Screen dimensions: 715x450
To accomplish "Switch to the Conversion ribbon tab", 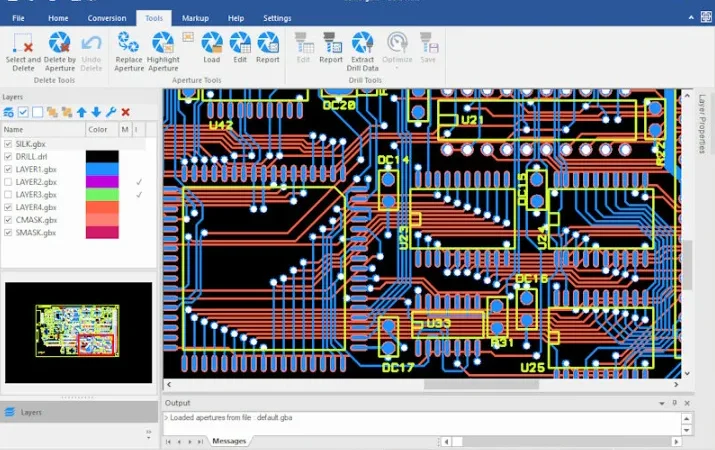I will 107,18.
